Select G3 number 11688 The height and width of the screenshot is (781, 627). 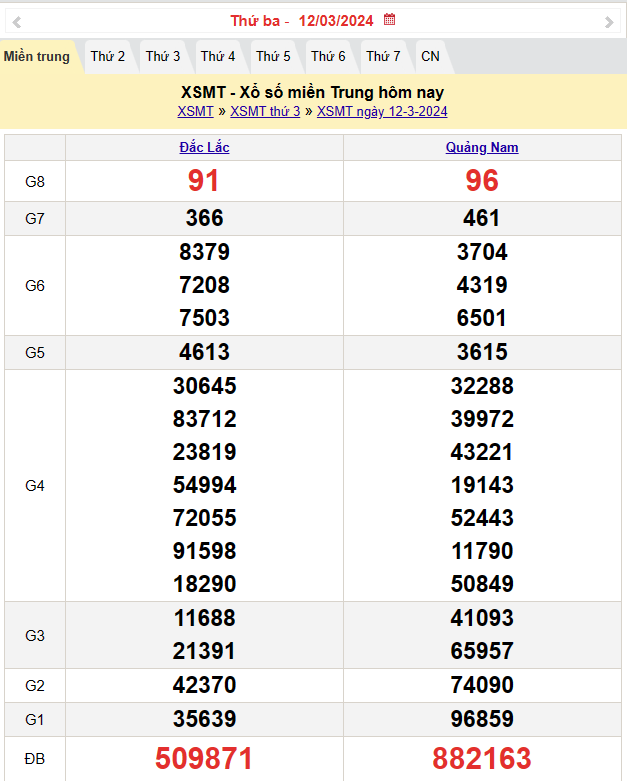[204, 618]
